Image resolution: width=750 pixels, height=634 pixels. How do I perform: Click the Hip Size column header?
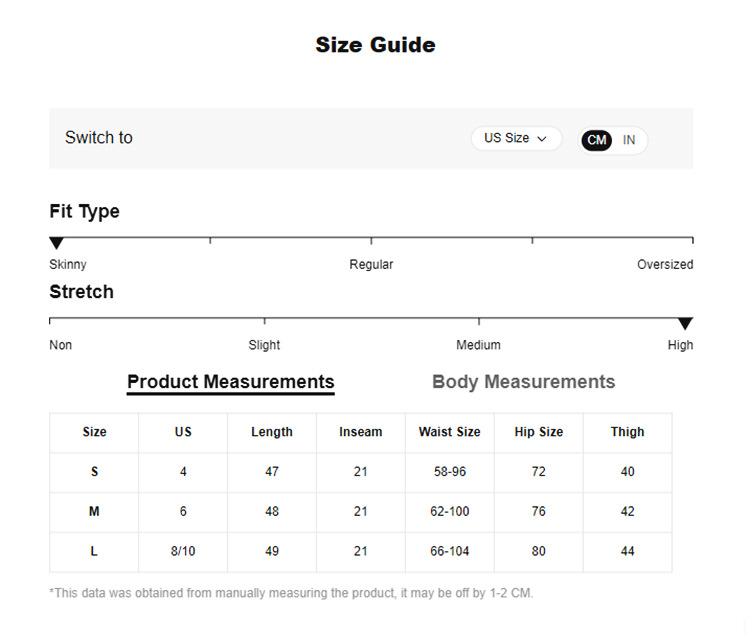[538, 432]
